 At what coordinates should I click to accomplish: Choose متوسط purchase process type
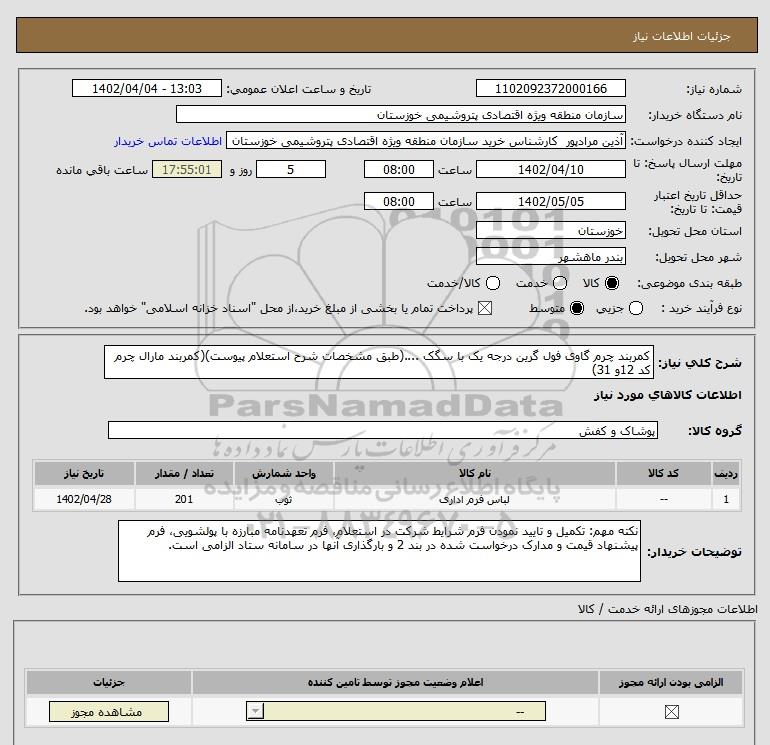tap(577, 308)
